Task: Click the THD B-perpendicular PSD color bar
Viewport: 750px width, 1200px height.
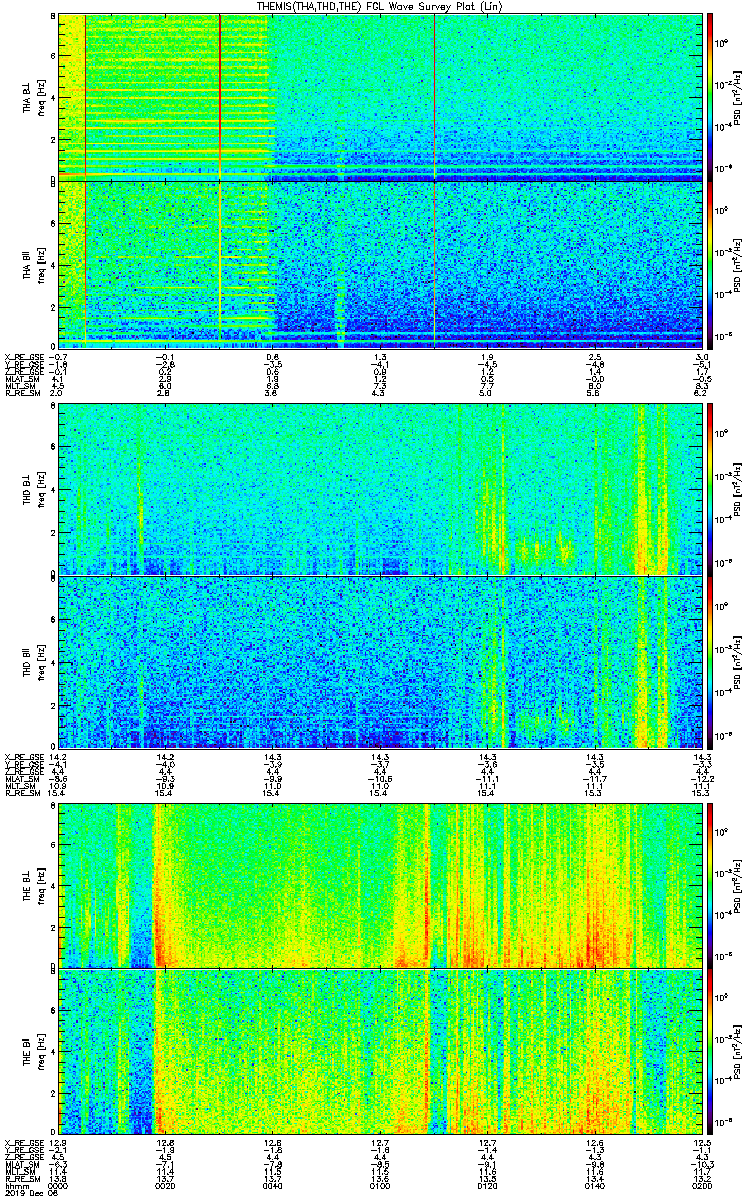Action: click(711, 490)
